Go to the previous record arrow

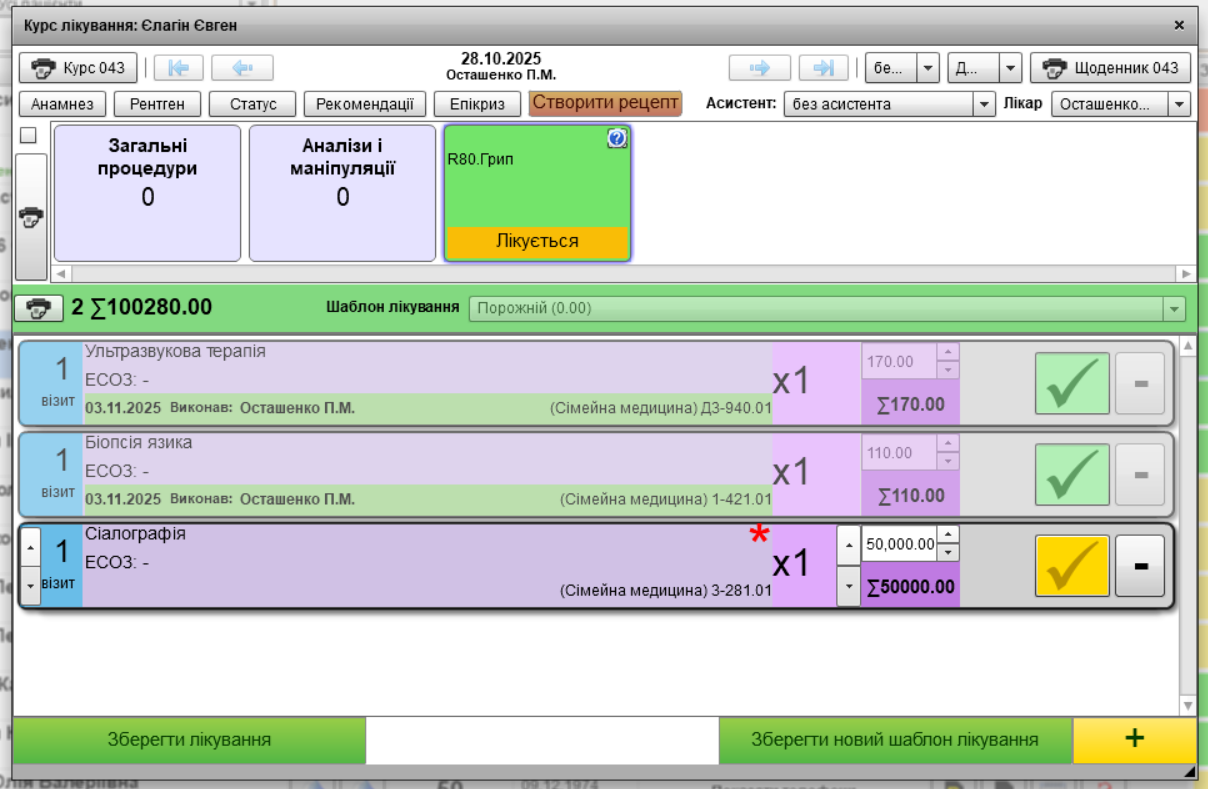point(242,68)
